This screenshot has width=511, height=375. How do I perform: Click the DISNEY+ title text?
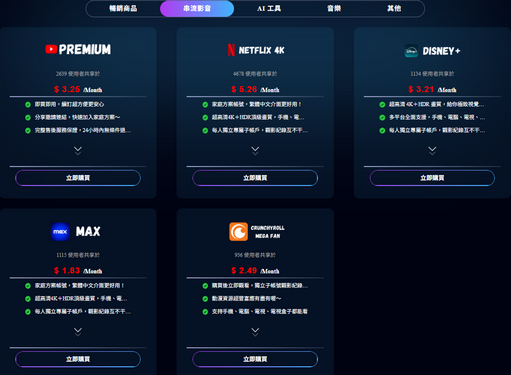[x=441, y=51]
